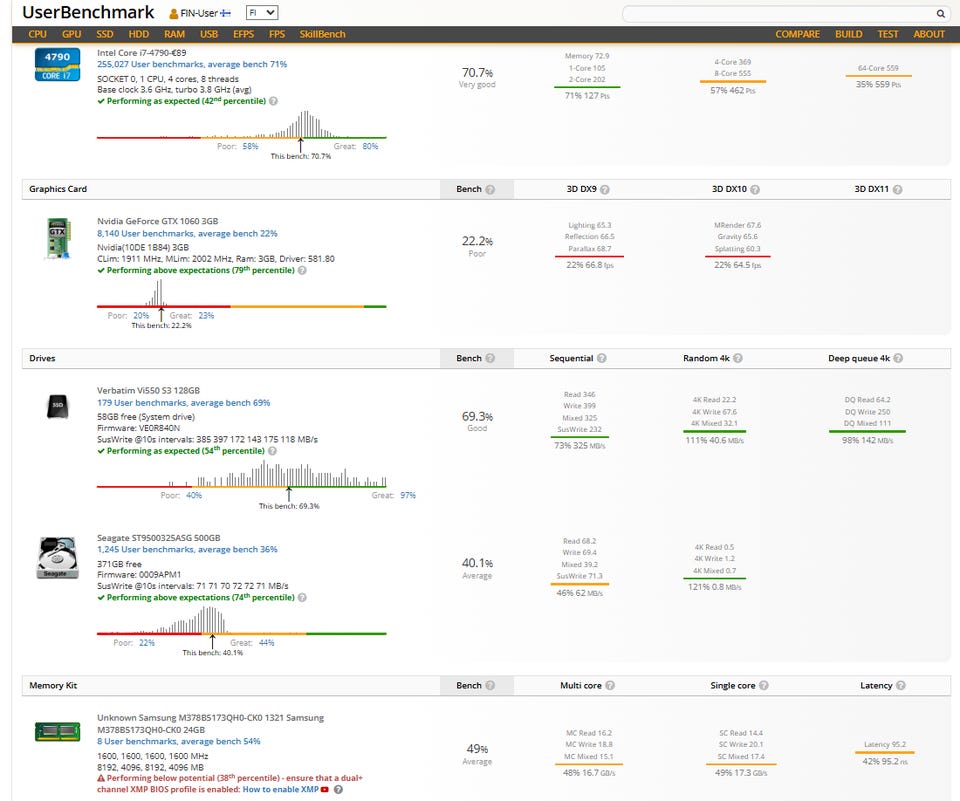Image resolution: width=960 pixels, height=801 pixels.
Task: Click help icon beside 79th percentile
Action: tap(302, 270)
